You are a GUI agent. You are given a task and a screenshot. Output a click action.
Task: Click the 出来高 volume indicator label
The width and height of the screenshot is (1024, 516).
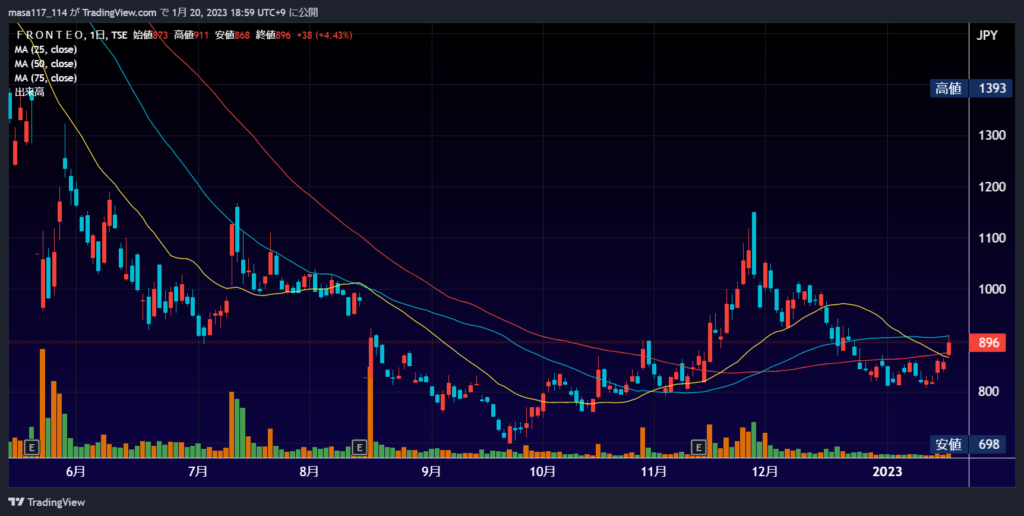(29, 92)
